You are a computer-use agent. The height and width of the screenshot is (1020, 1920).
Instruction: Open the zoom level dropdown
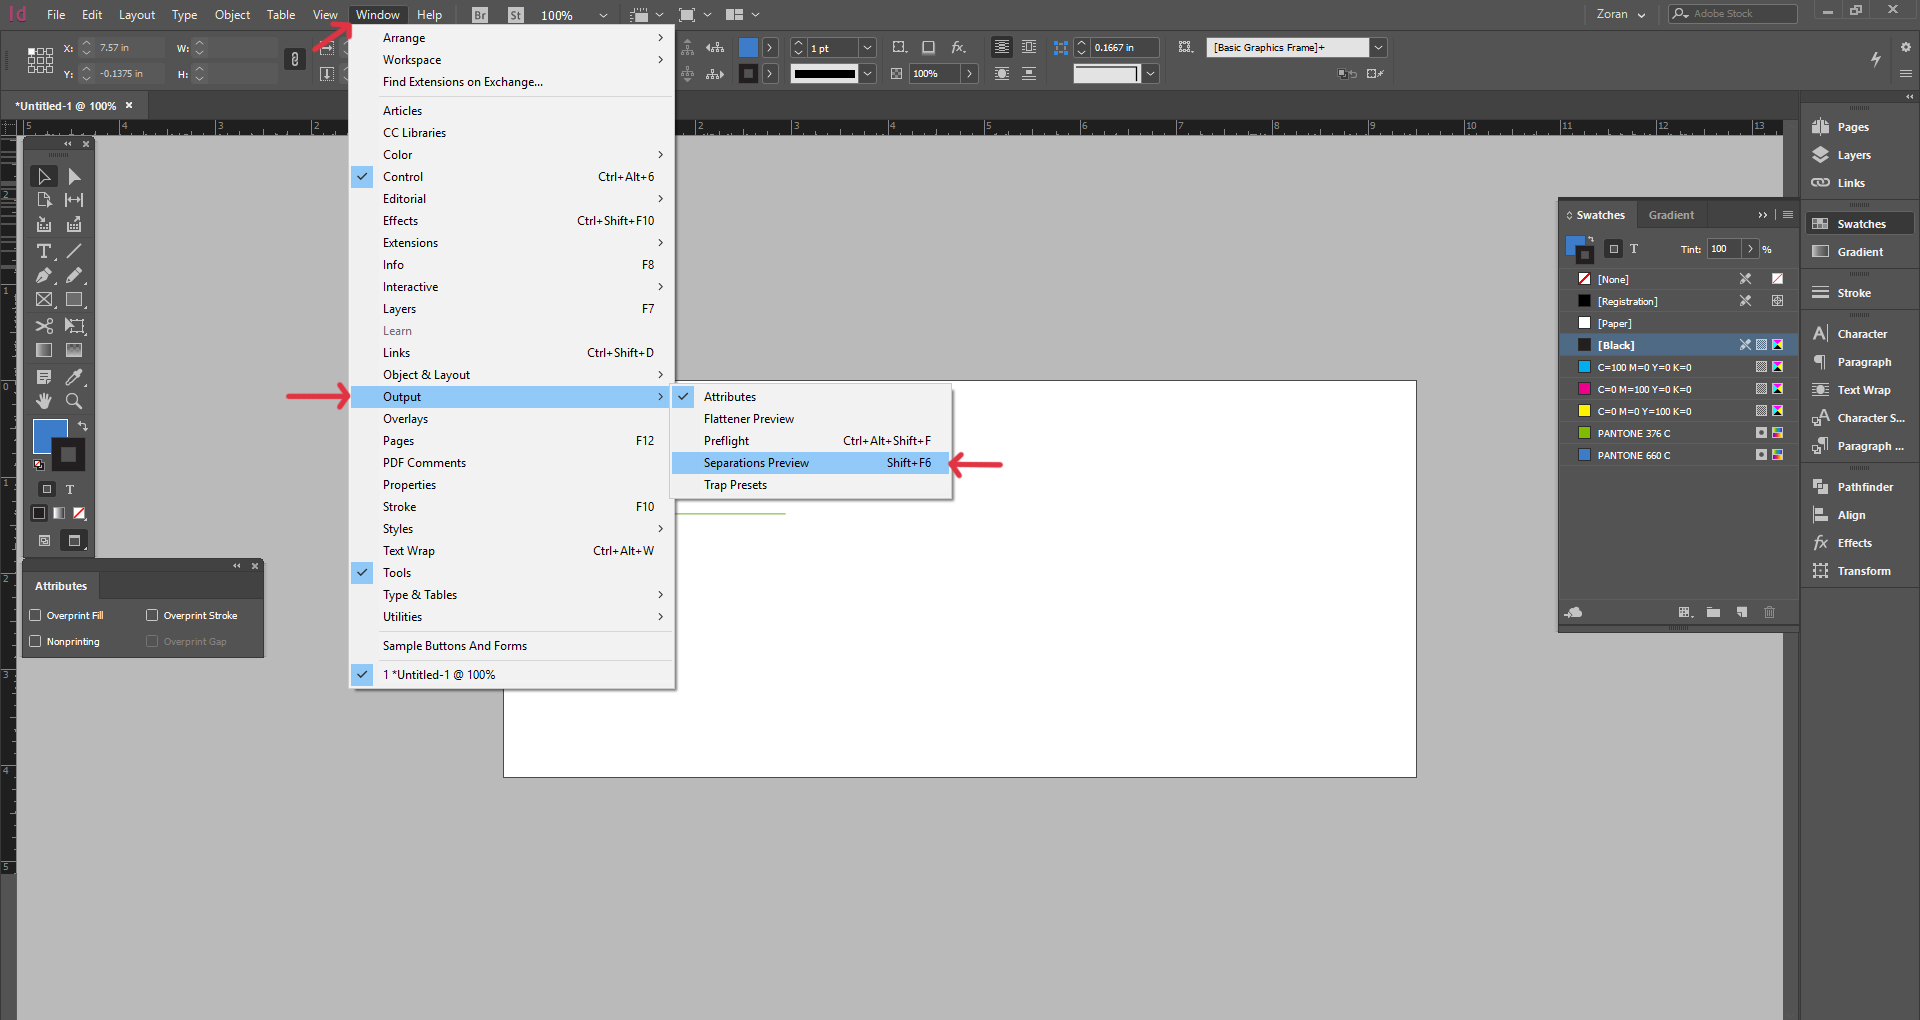point(603,14)
